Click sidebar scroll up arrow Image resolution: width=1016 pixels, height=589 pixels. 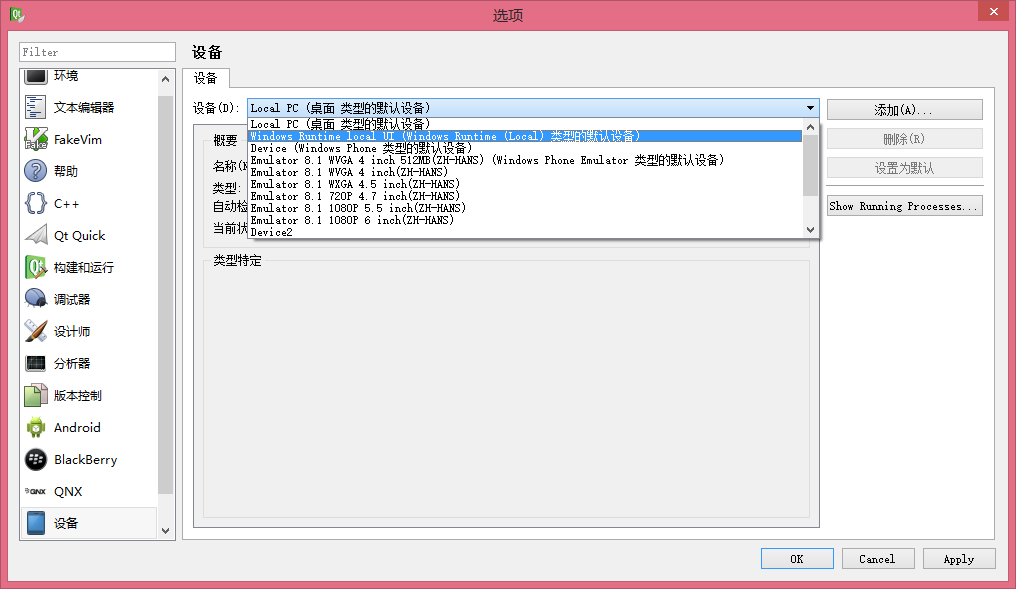pyautogui.click(x=165, y=79)
